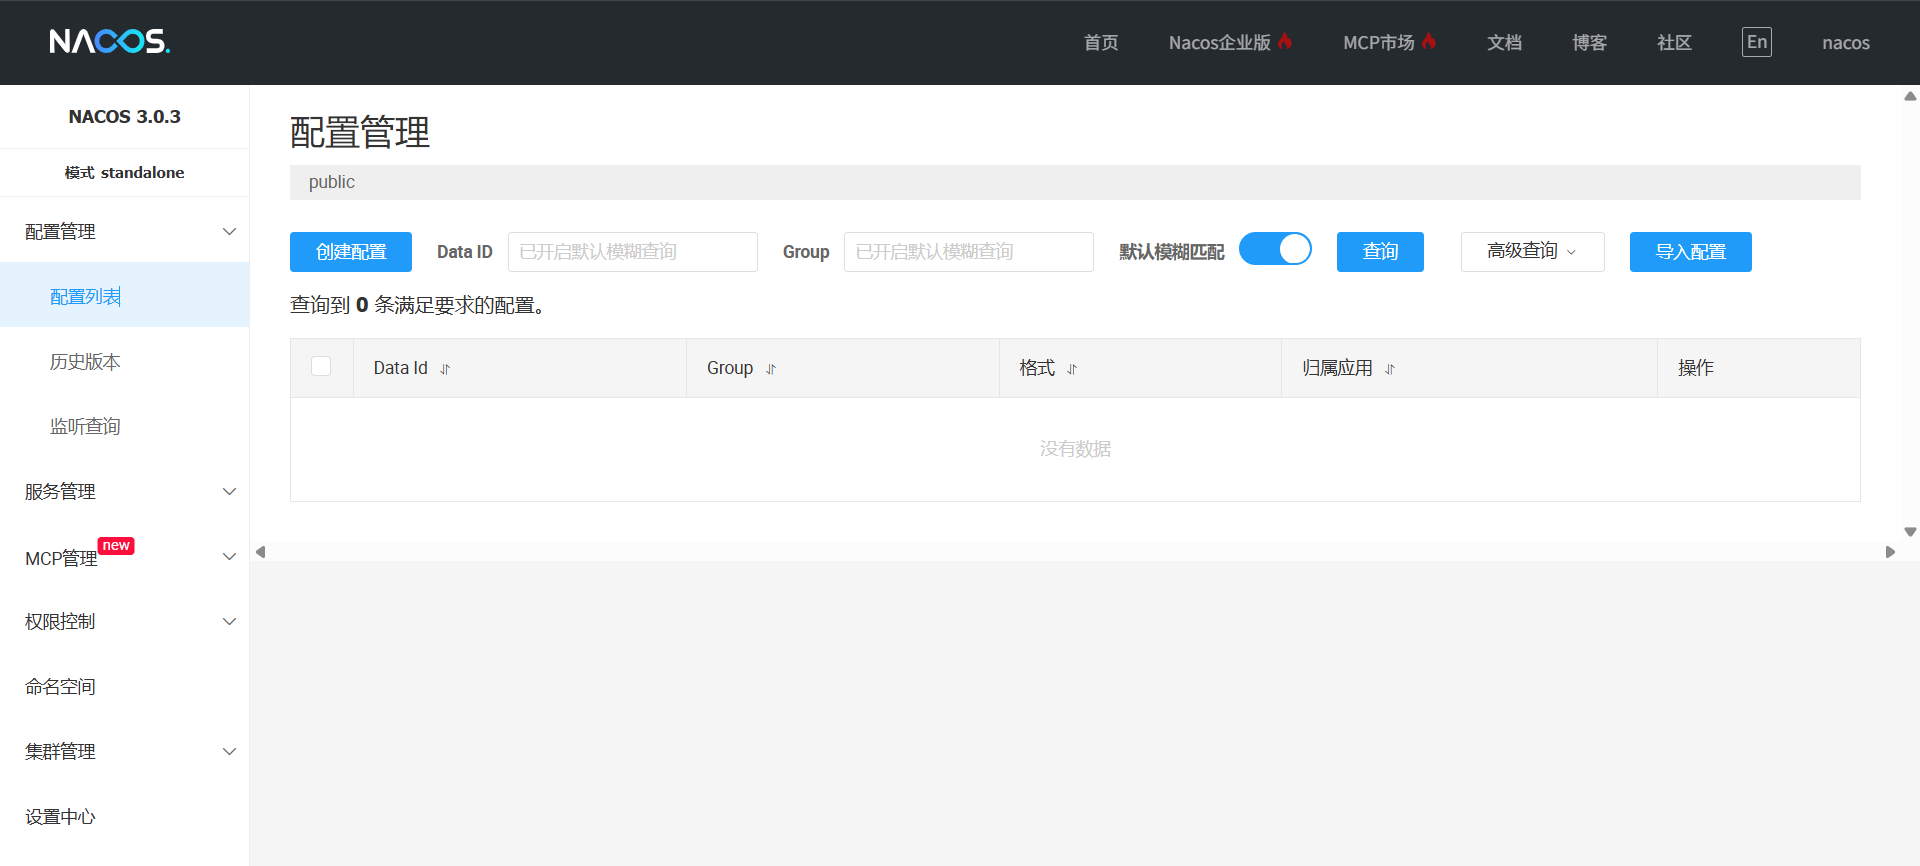
Task: Click the 查询 button
Action: (x=1380, y=252)
